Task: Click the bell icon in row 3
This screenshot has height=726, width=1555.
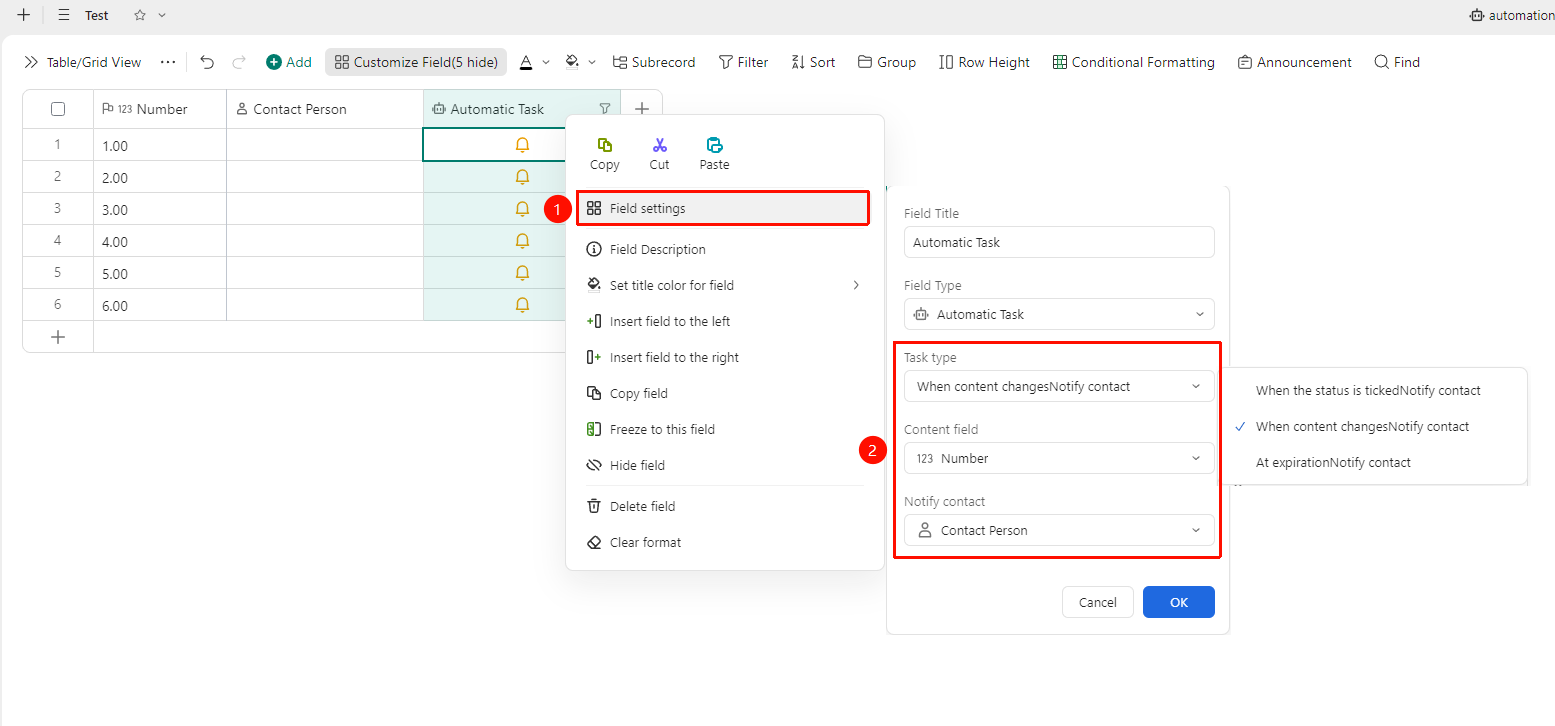Action: (522, 209)
